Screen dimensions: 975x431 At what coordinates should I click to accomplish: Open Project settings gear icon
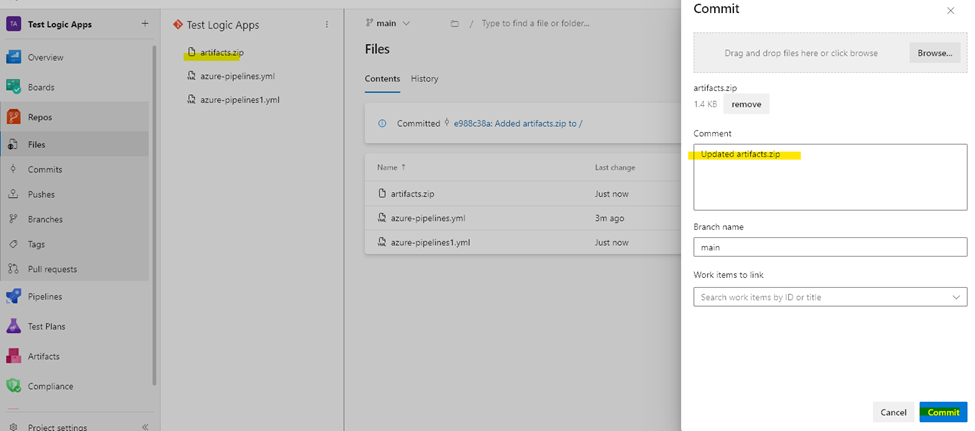point(13,427)
